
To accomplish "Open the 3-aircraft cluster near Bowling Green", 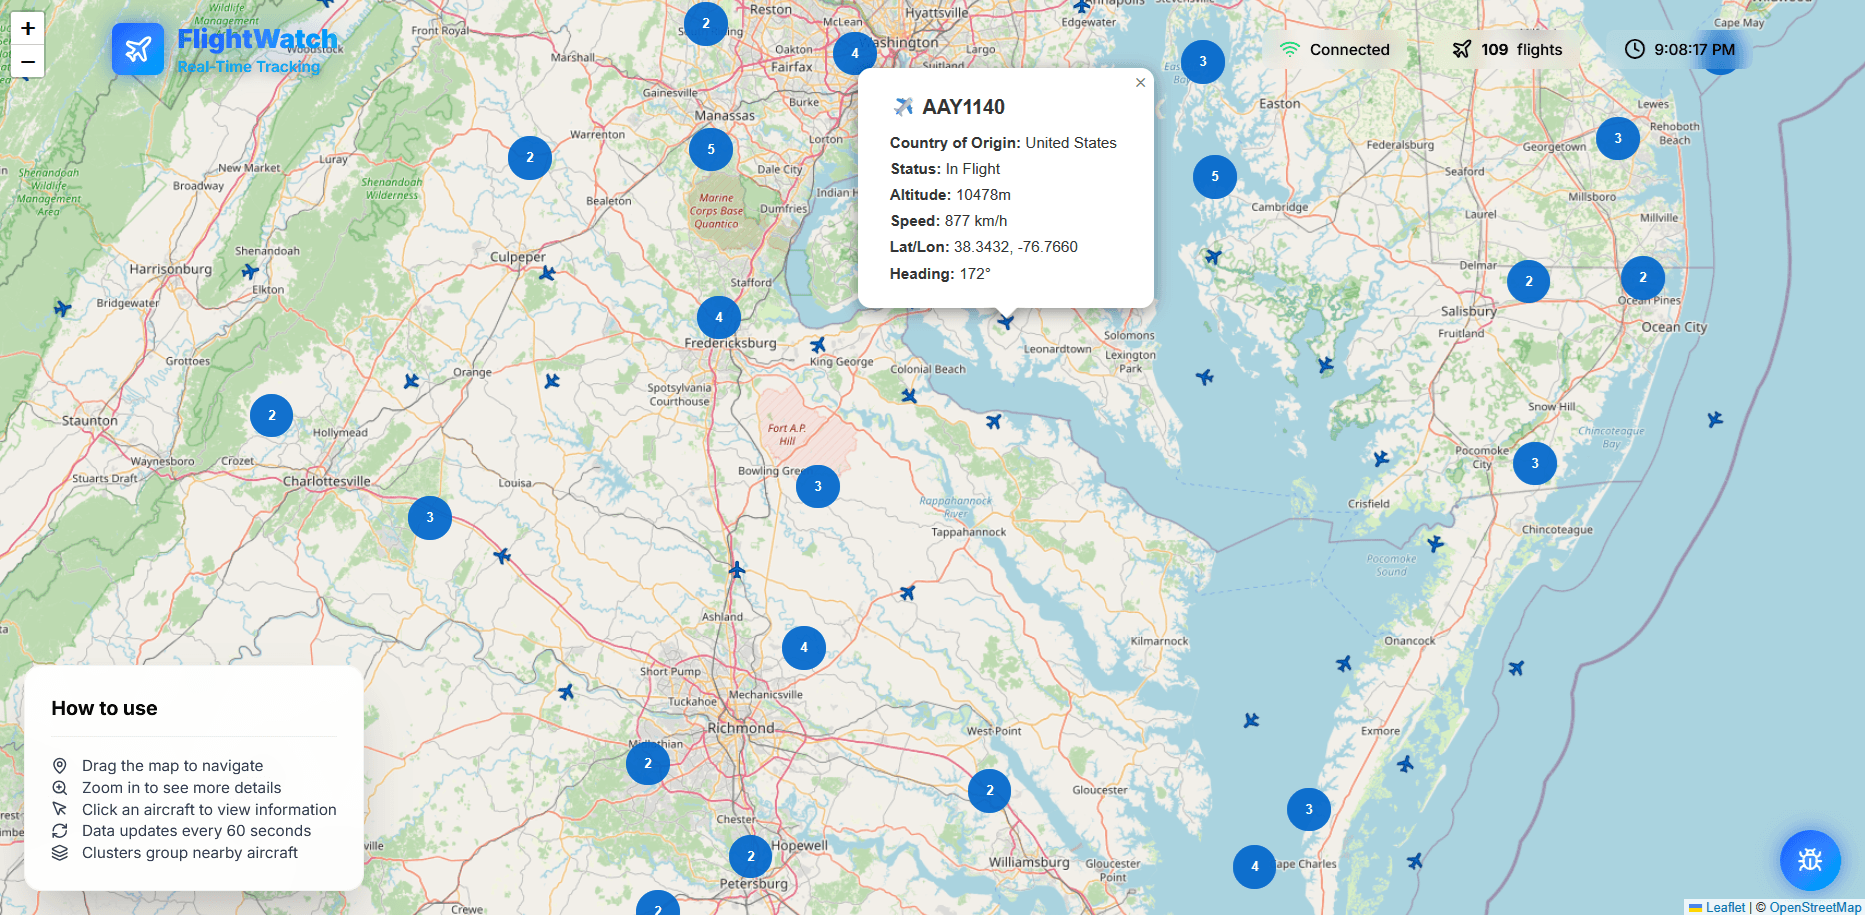I will coord(818,487).
